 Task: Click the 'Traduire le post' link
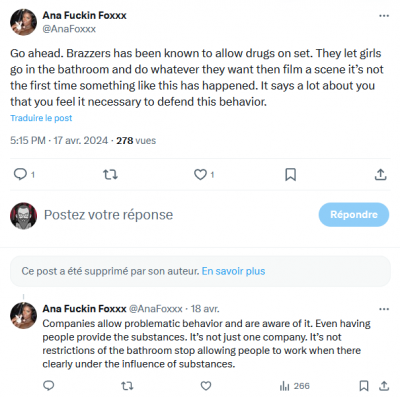(41, 118)
